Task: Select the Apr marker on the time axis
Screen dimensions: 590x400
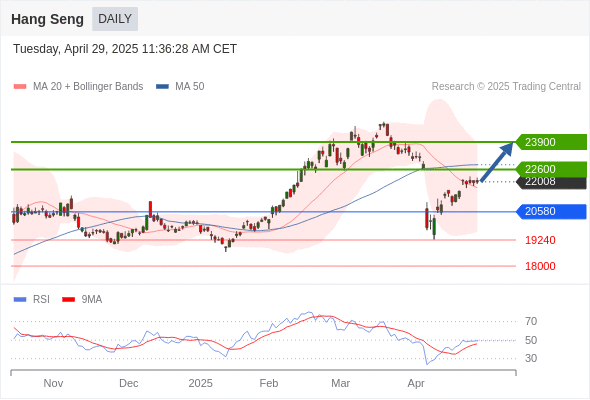Action: tap(416, 383)
